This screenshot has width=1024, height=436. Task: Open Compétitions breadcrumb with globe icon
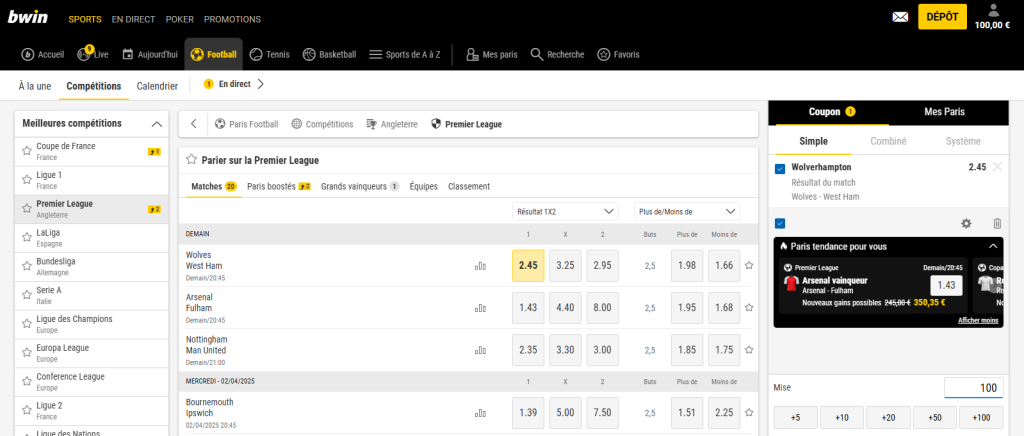click(x=323, y=124)
